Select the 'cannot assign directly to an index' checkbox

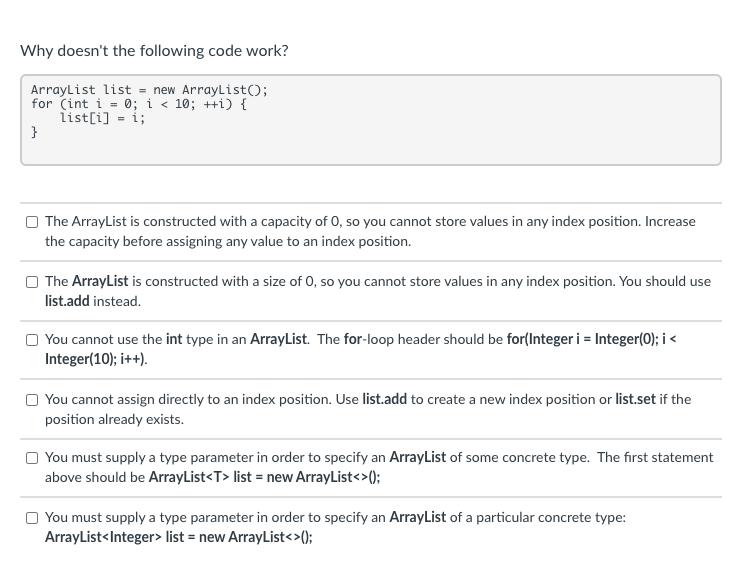pyautogui.click(x=32, y=400)
